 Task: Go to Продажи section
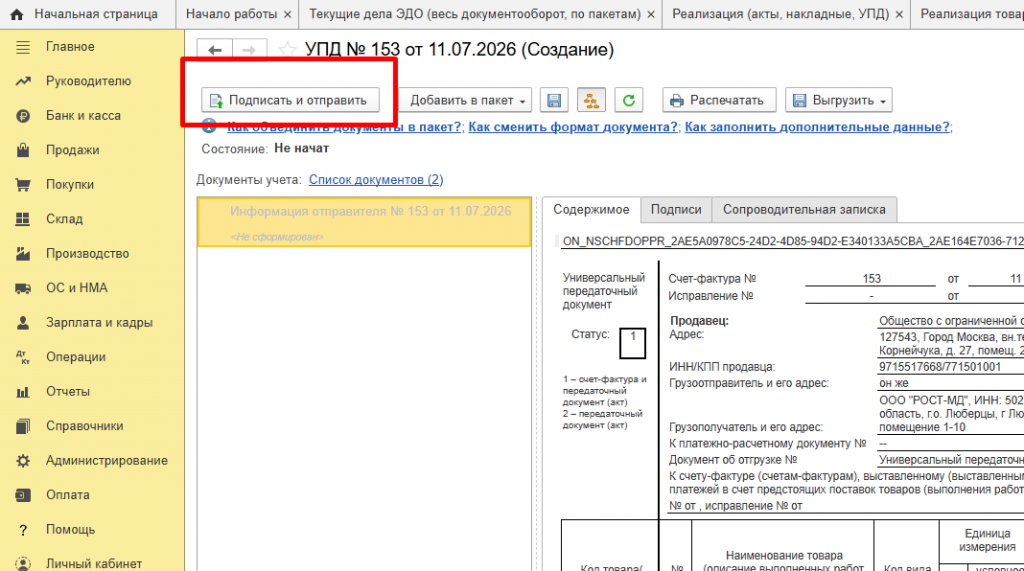pos(72,150)
